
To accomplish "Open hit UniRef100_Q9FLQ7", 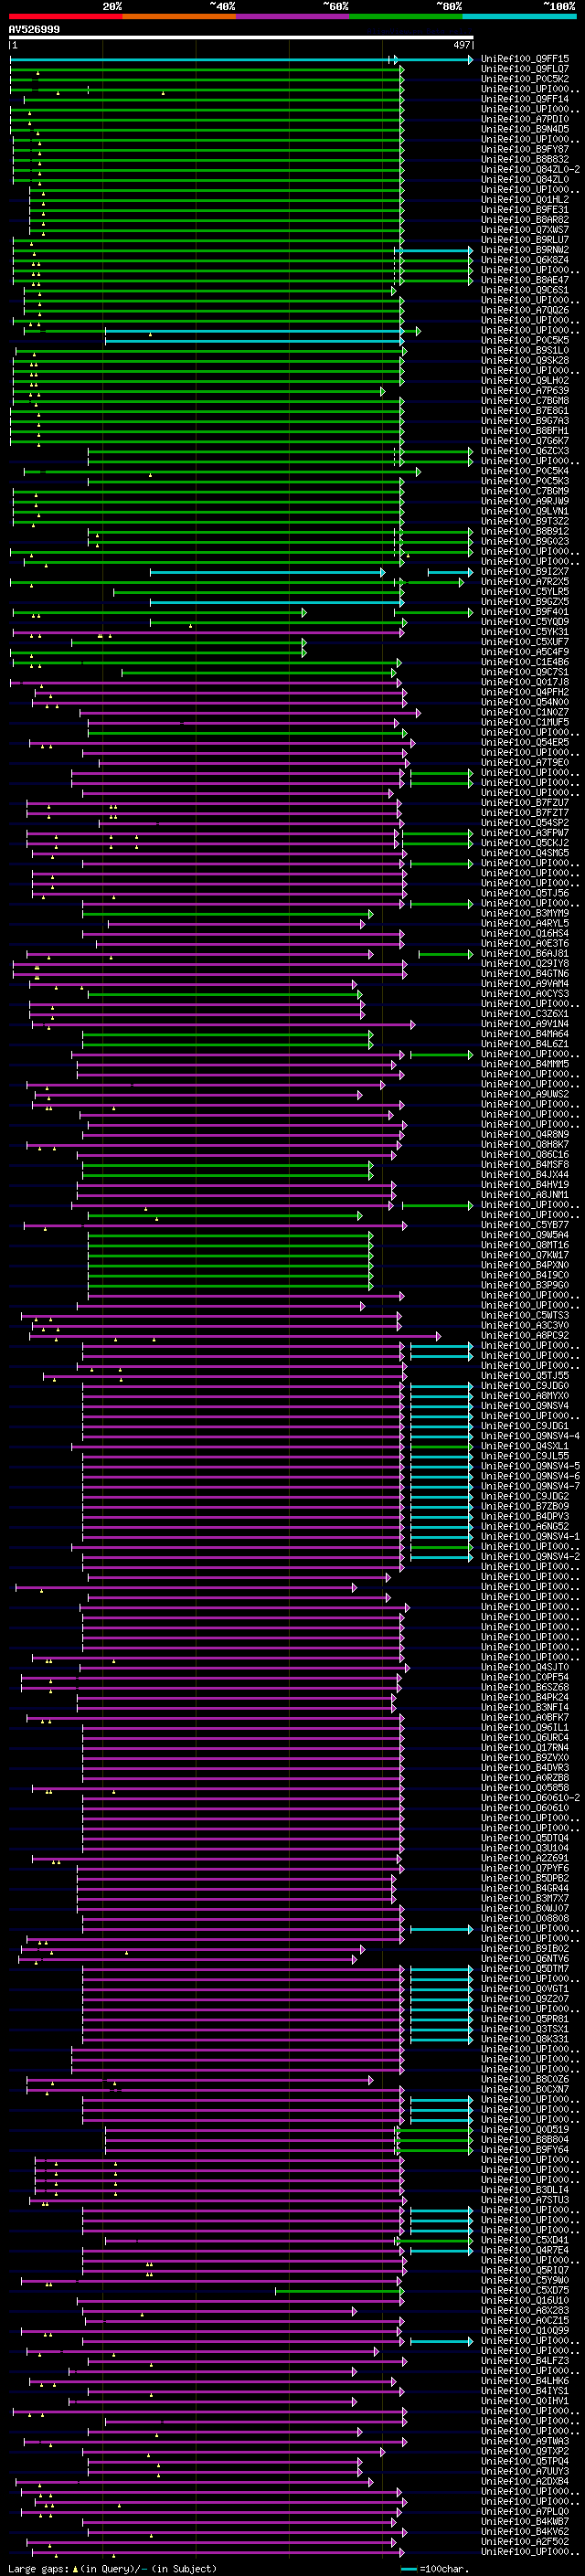I will [525, 70].
